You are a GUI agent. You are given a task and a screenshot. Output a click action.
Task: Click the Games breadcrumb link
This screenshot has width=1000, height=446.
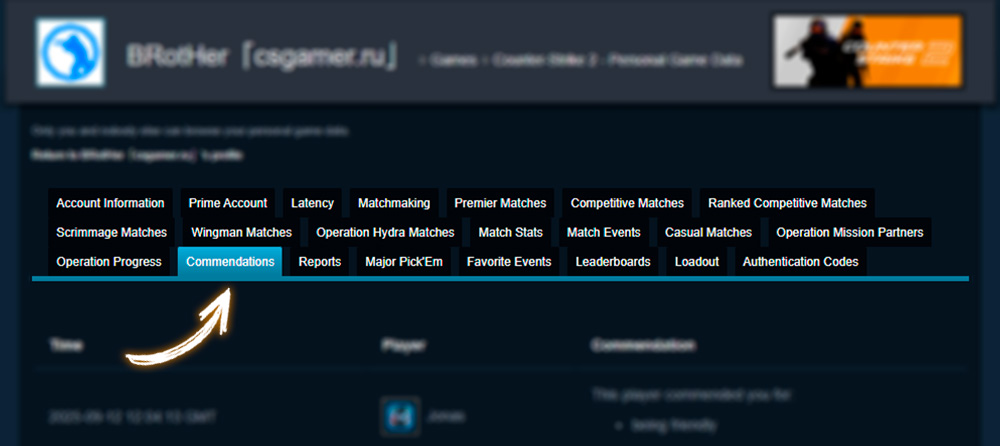(452, 61)
